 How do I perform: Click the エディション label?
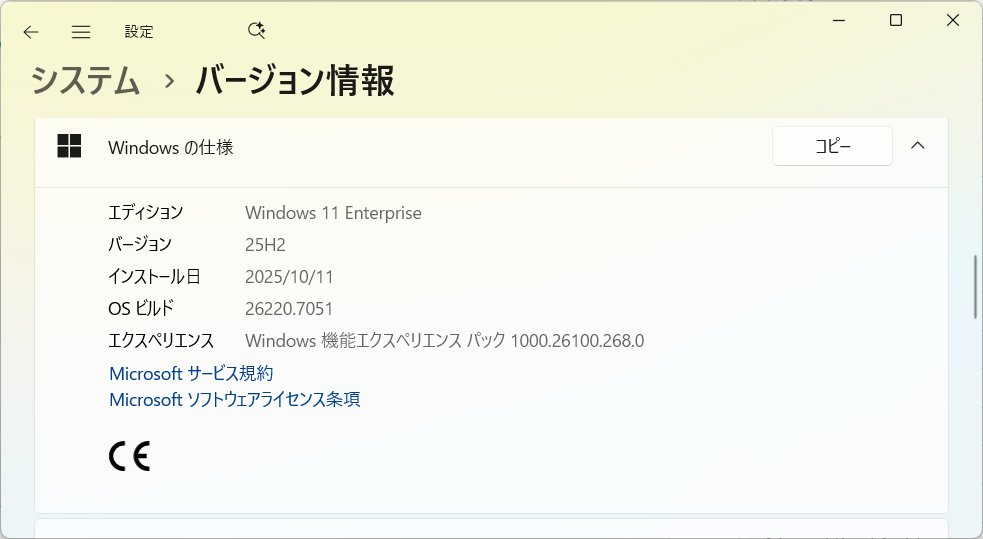[145, 212]
